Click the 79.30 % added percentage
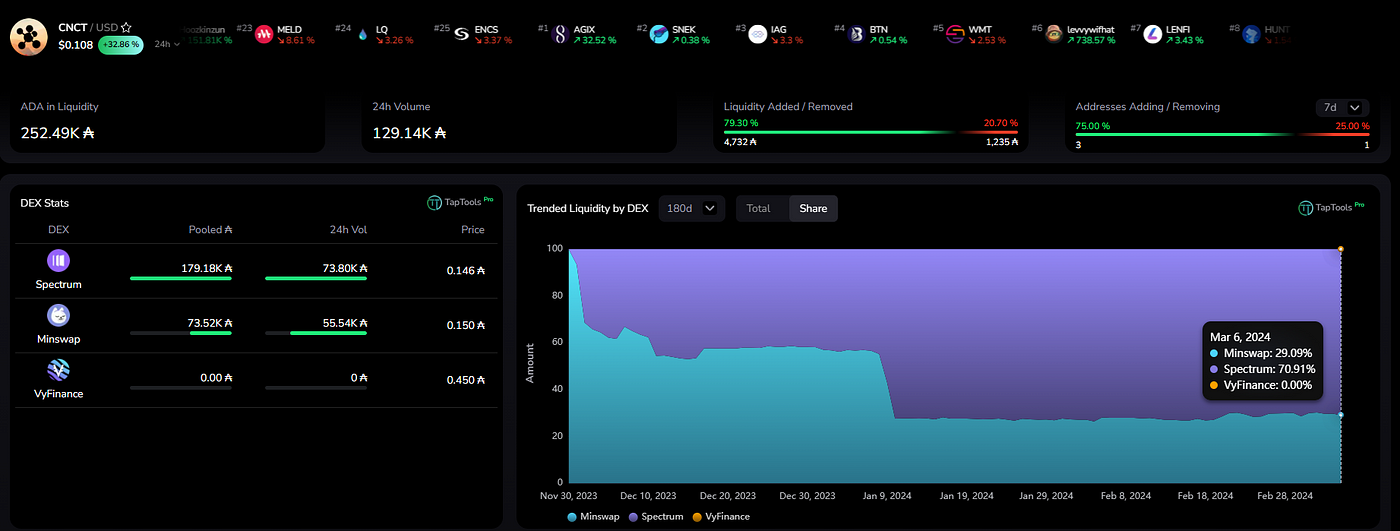 click(x=741, y=122)
